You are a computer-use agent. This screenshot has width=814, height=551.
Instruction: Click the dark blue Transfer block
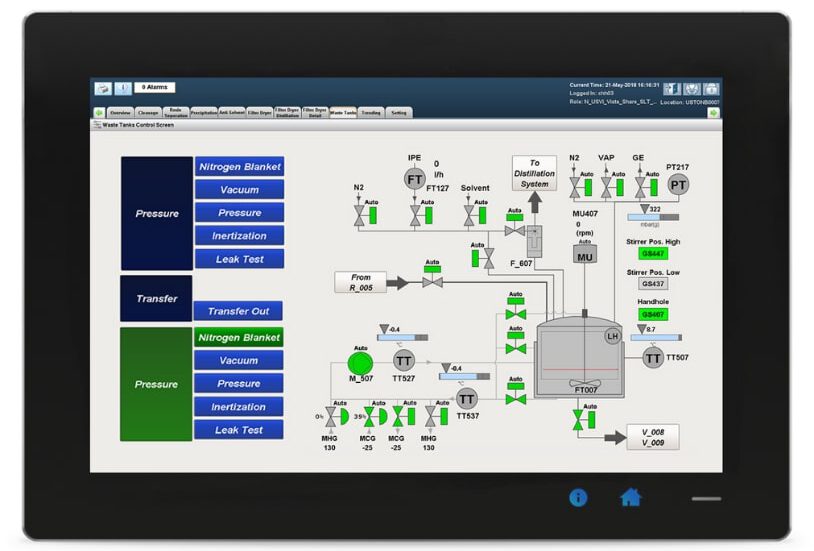coord(156,299)
